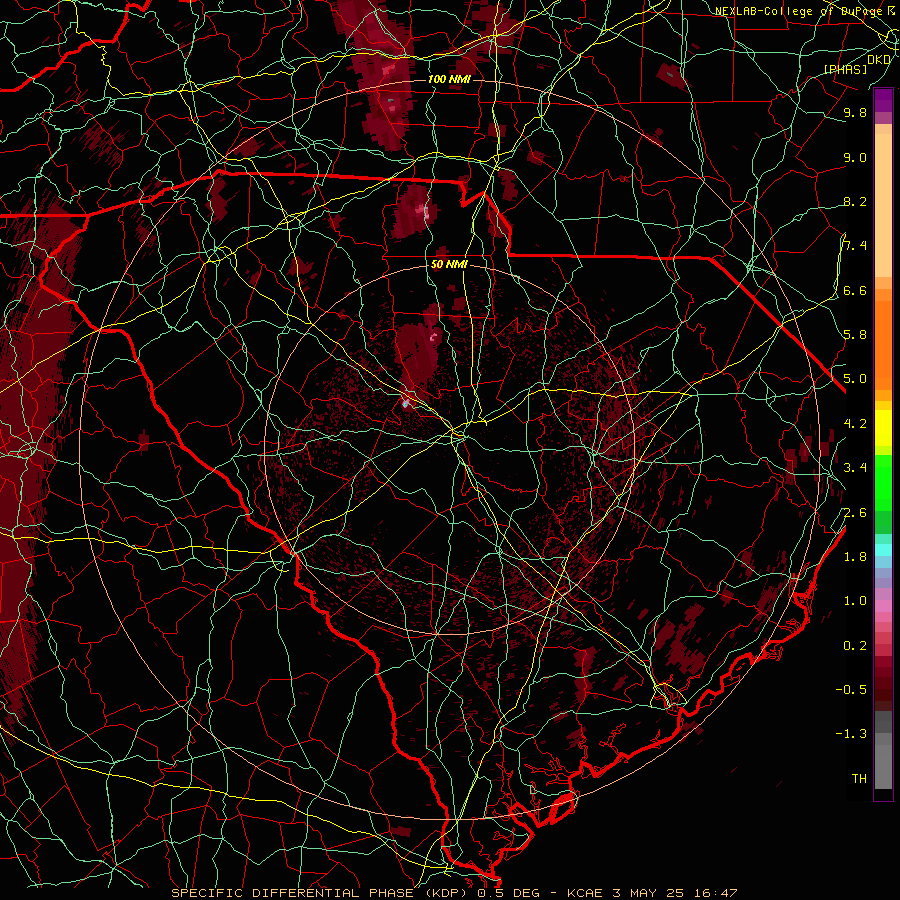The height and width of the screenshot is (900, 900).
Task: Click the 8.2 value on the color scale
Action: (x=855, y=201)
